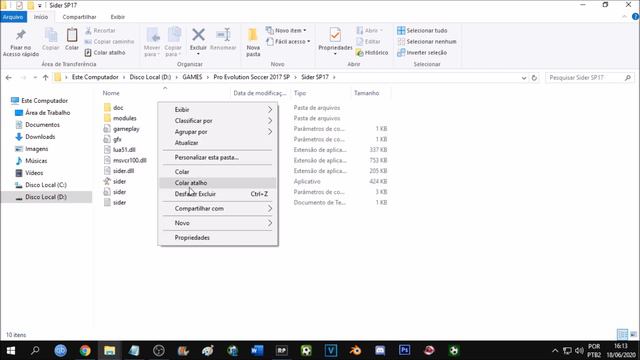Click the Histórico icon
This screenshot has height=360, width=640.
click(x=359, y=53)
